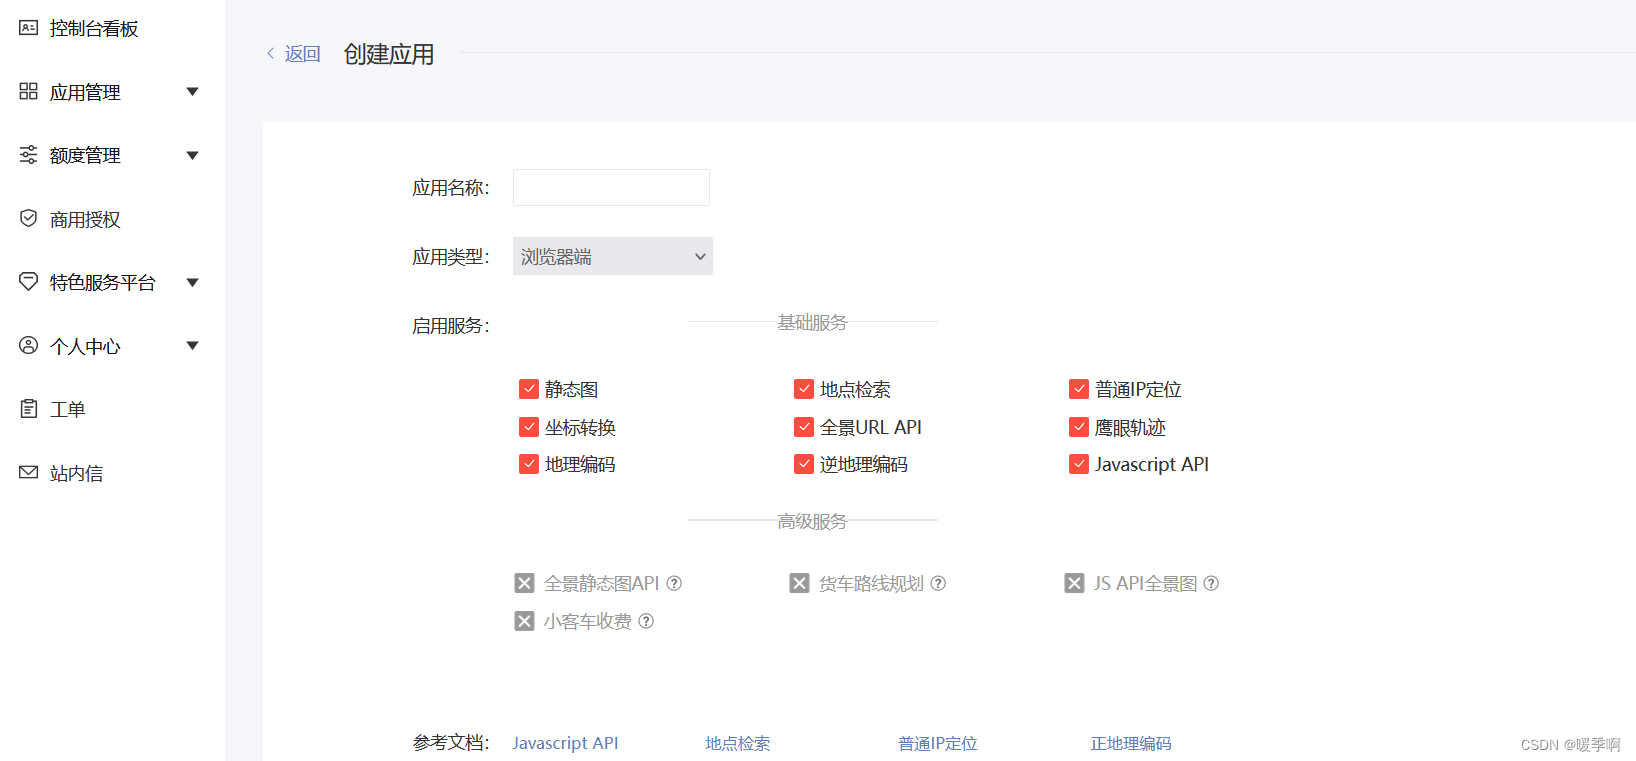Viewport: 1636px width, 761px height.
Task: Toggle the 全景URL API checkbox
Action: click(804, 427)
